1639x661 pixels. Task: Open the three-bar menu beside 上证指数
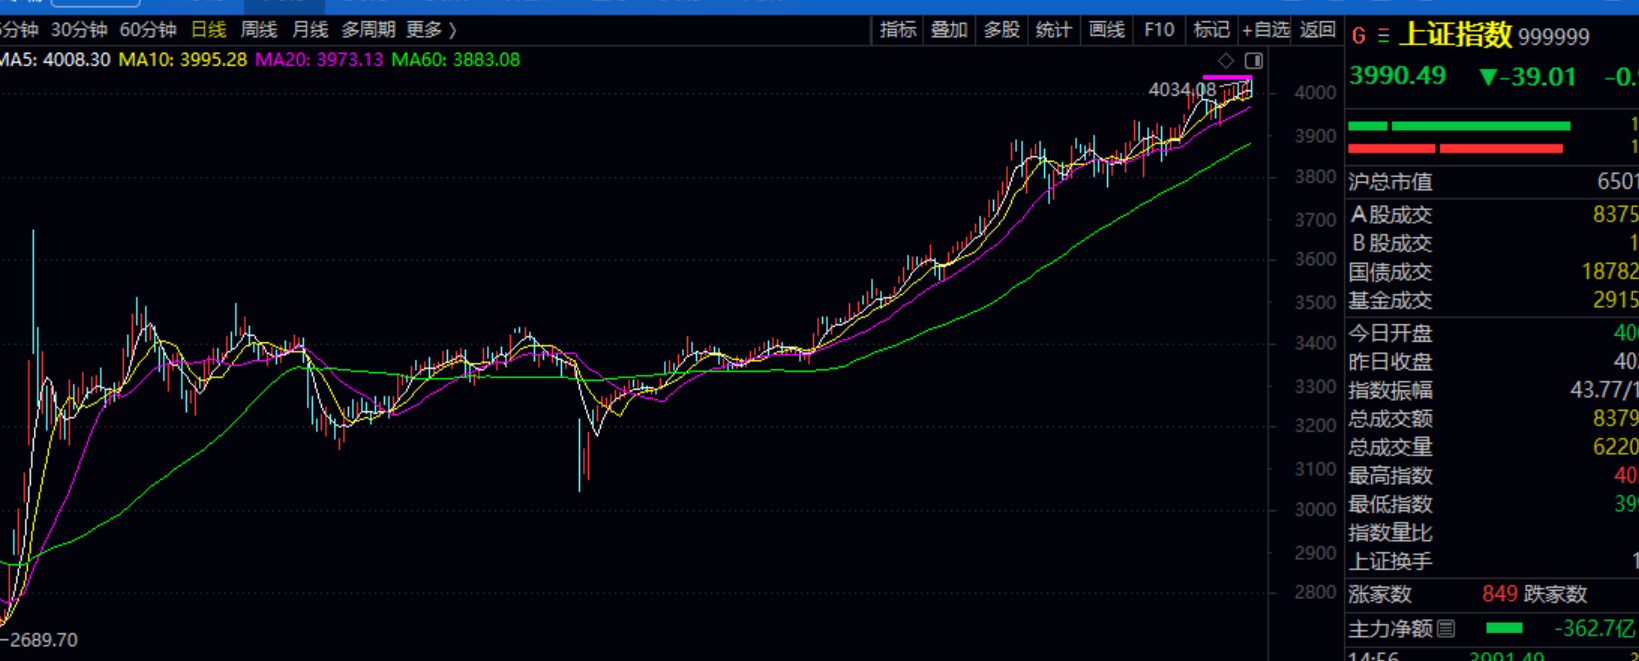[x=1383, y=37]
